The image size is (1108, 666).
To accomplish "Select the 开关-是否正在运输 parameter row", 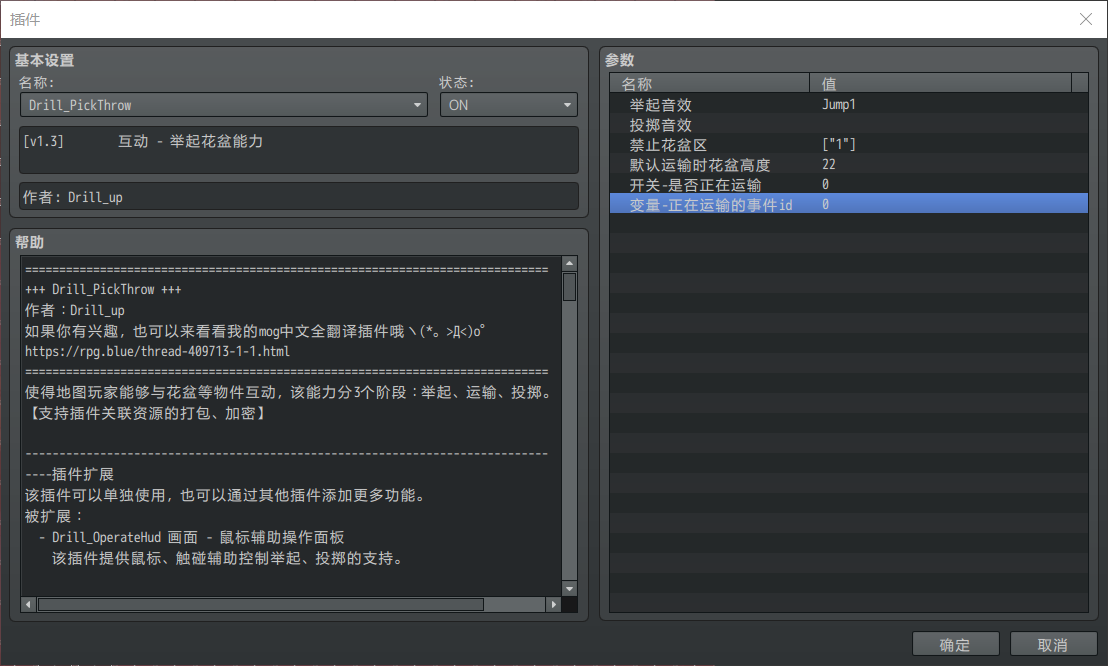I will click(849, 184).
